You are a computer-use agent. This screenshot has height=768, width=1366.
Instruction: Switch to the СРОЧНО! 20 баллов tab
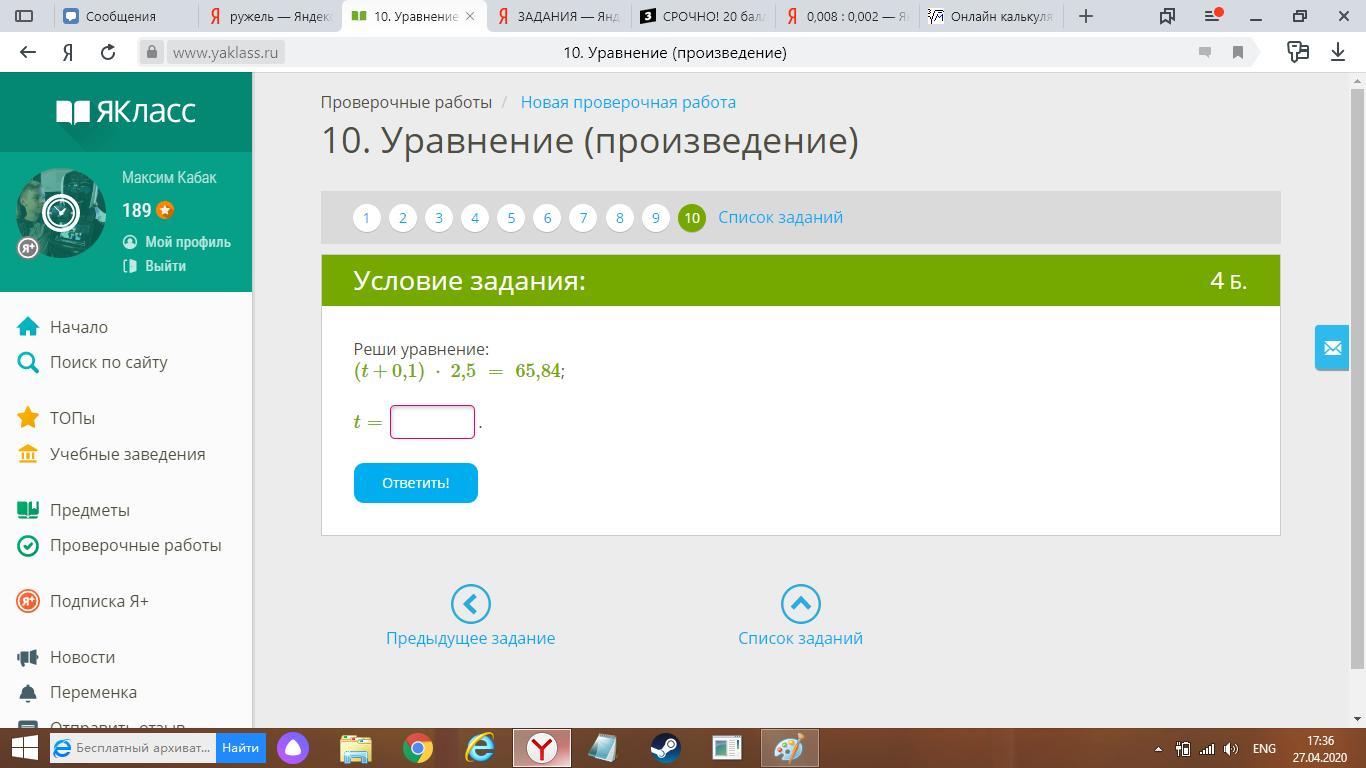point(703,16)
